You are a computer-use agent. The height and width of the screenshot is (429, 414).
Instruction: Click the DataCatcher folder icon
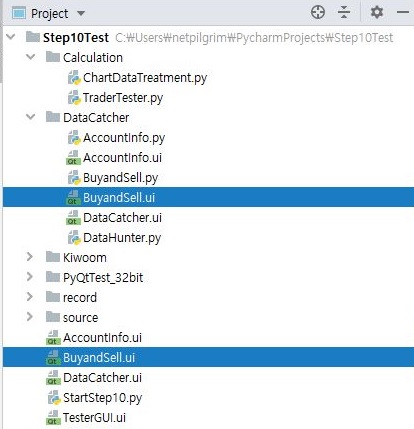(x=53, y=117)
